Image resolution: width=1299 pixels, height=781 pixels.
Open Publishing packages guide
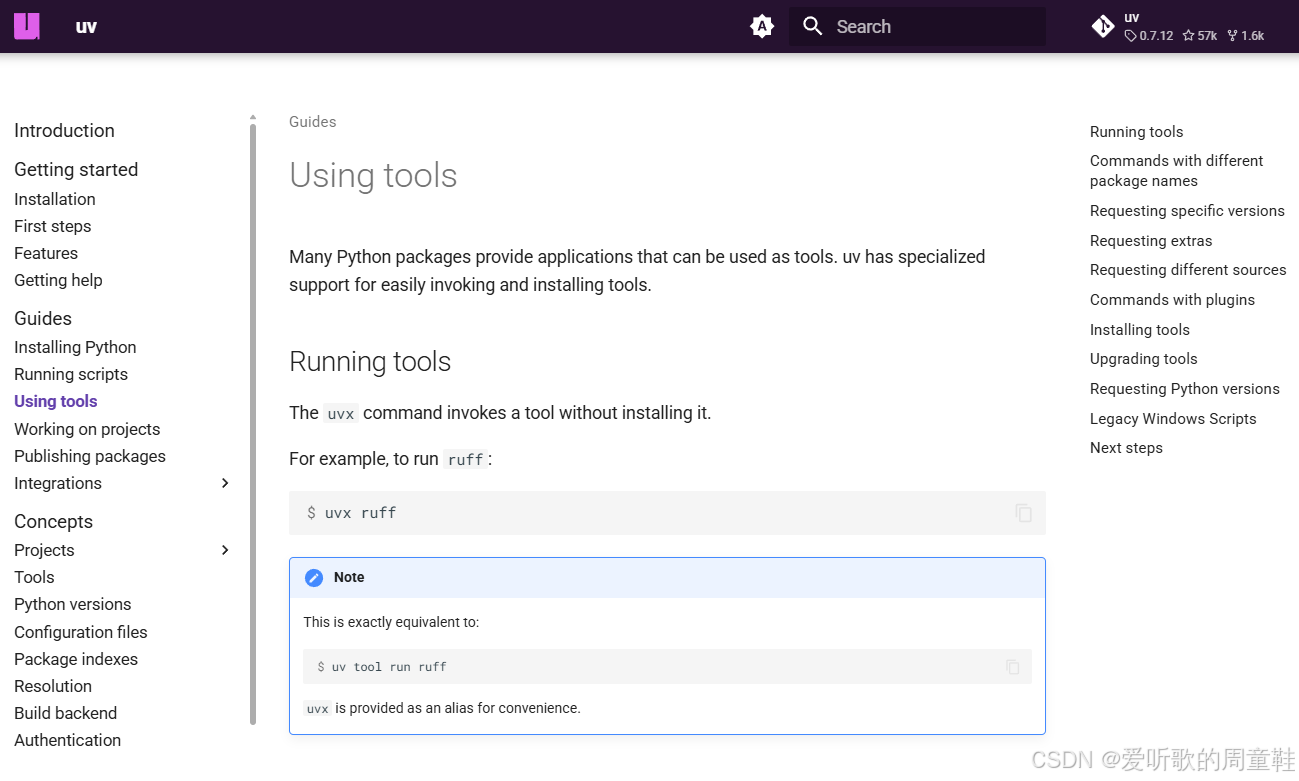pos(90,457)
